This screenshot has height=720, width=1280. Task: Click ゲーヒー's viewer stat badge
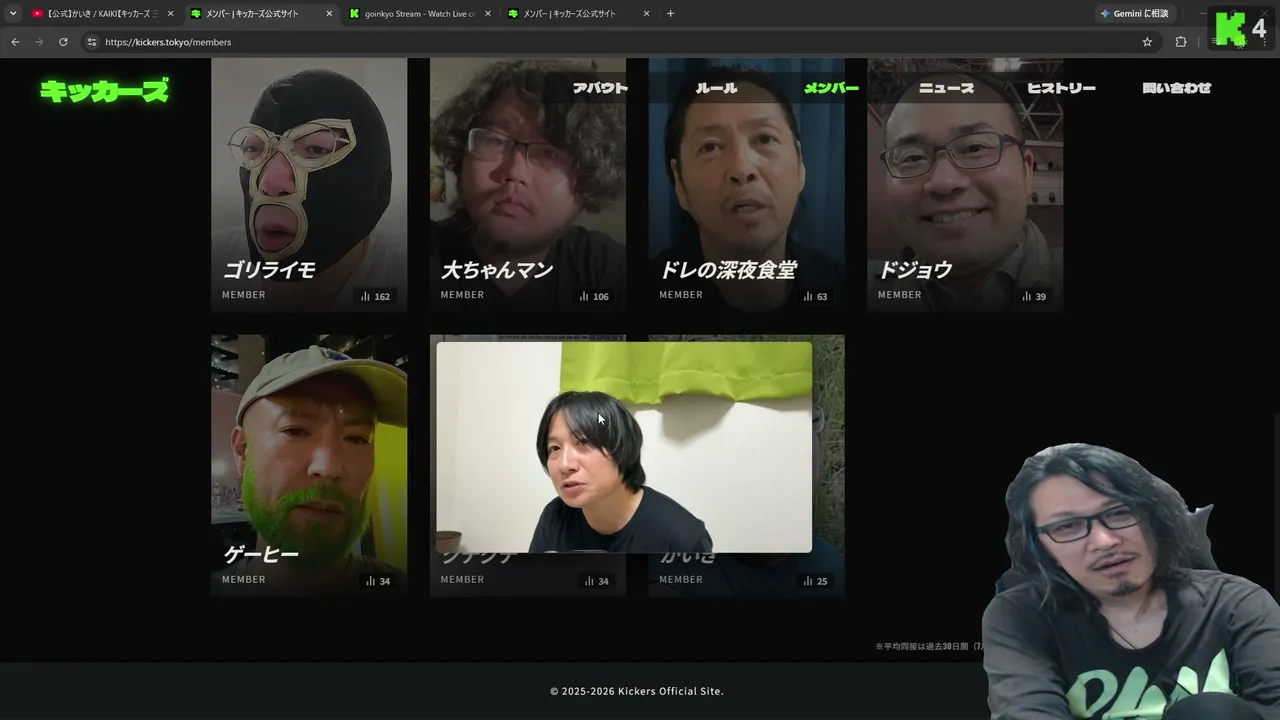[378, 581]
